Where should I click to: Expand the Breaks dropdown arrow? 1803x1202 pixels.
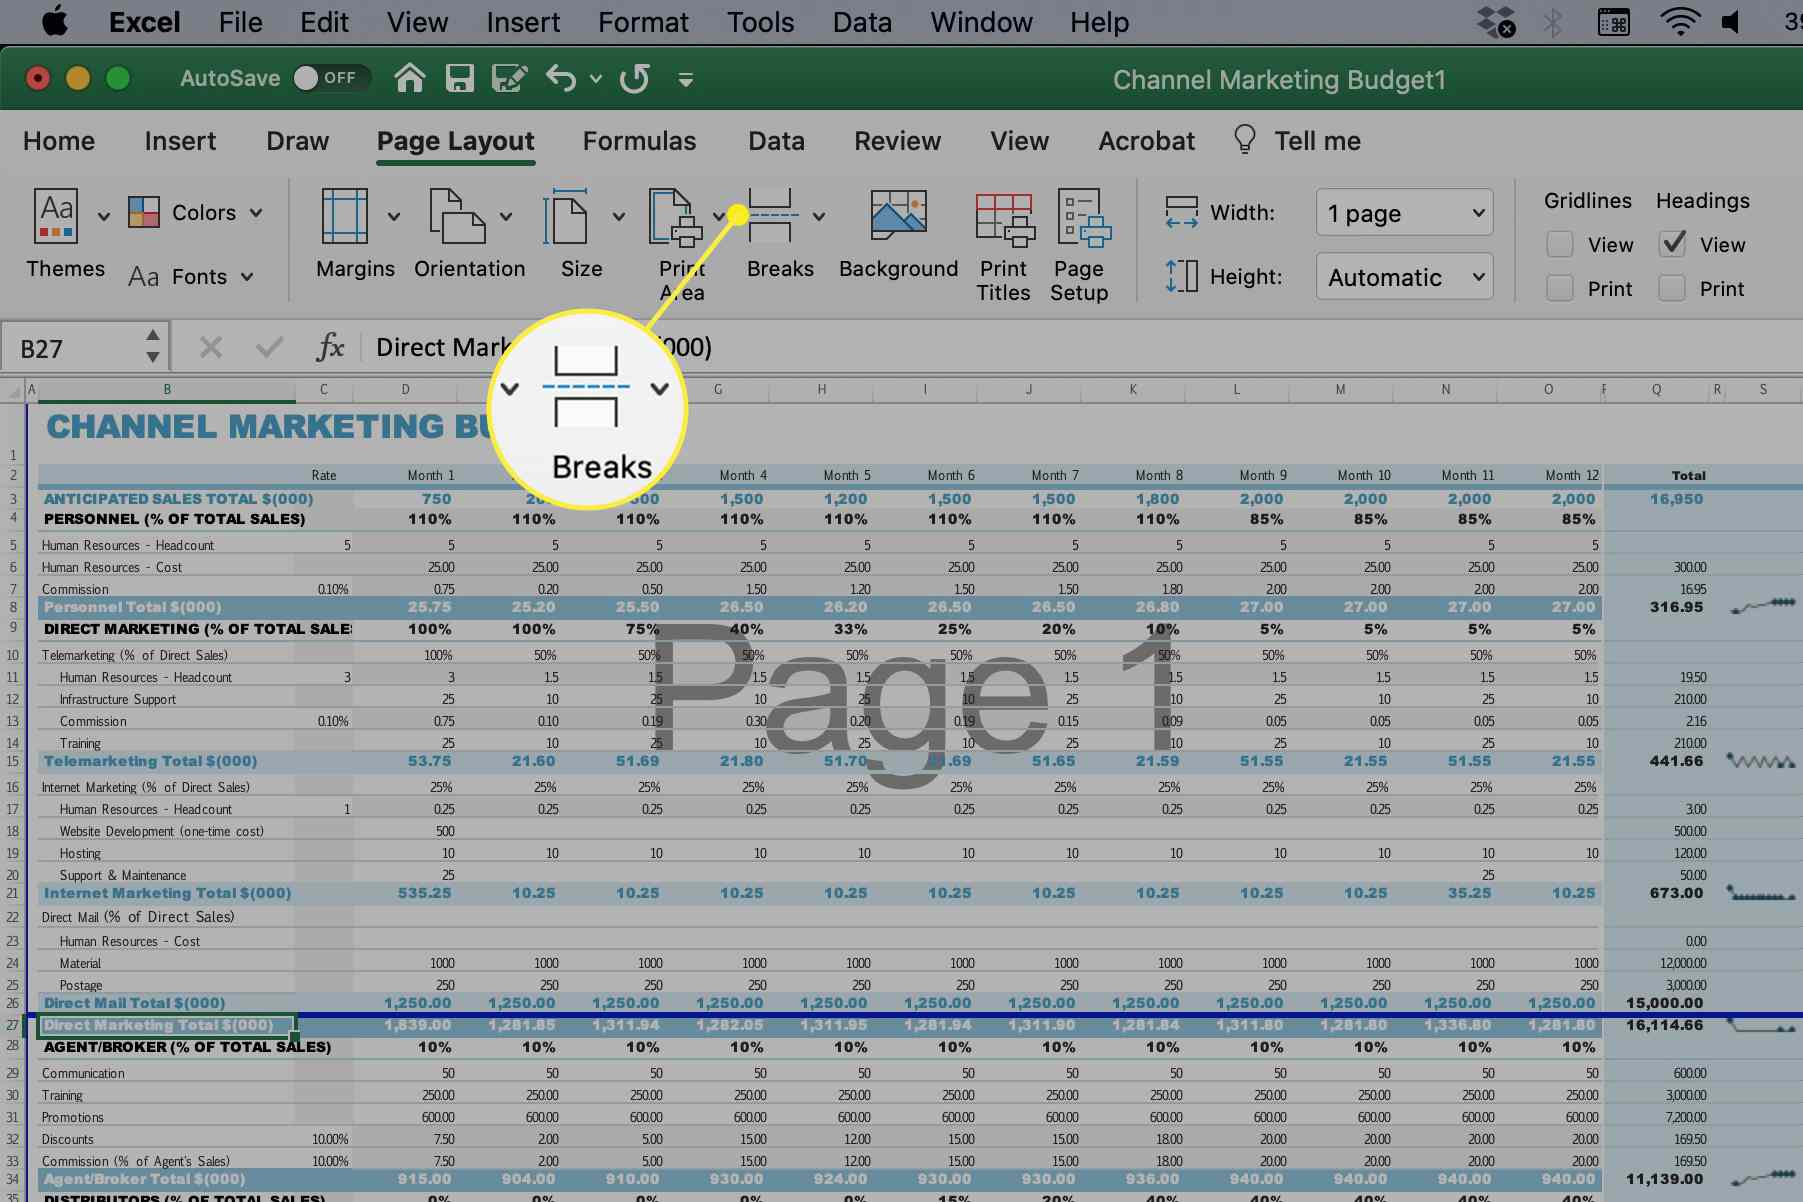tap(819, 216)
